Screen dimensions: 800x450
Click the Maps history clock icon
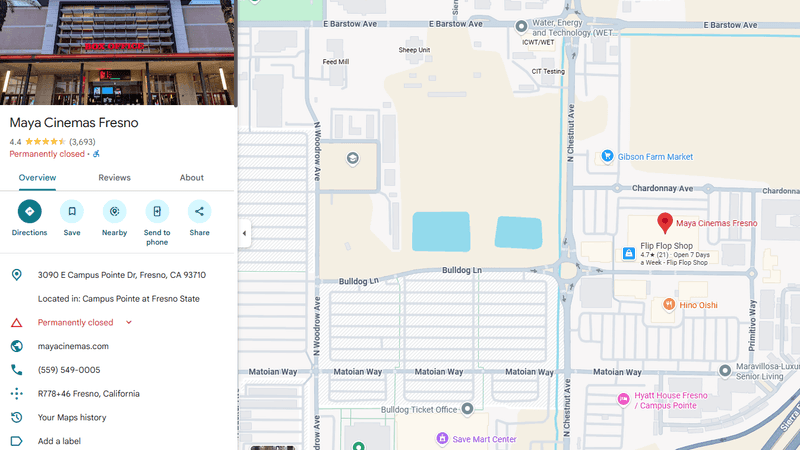[17, 417]
